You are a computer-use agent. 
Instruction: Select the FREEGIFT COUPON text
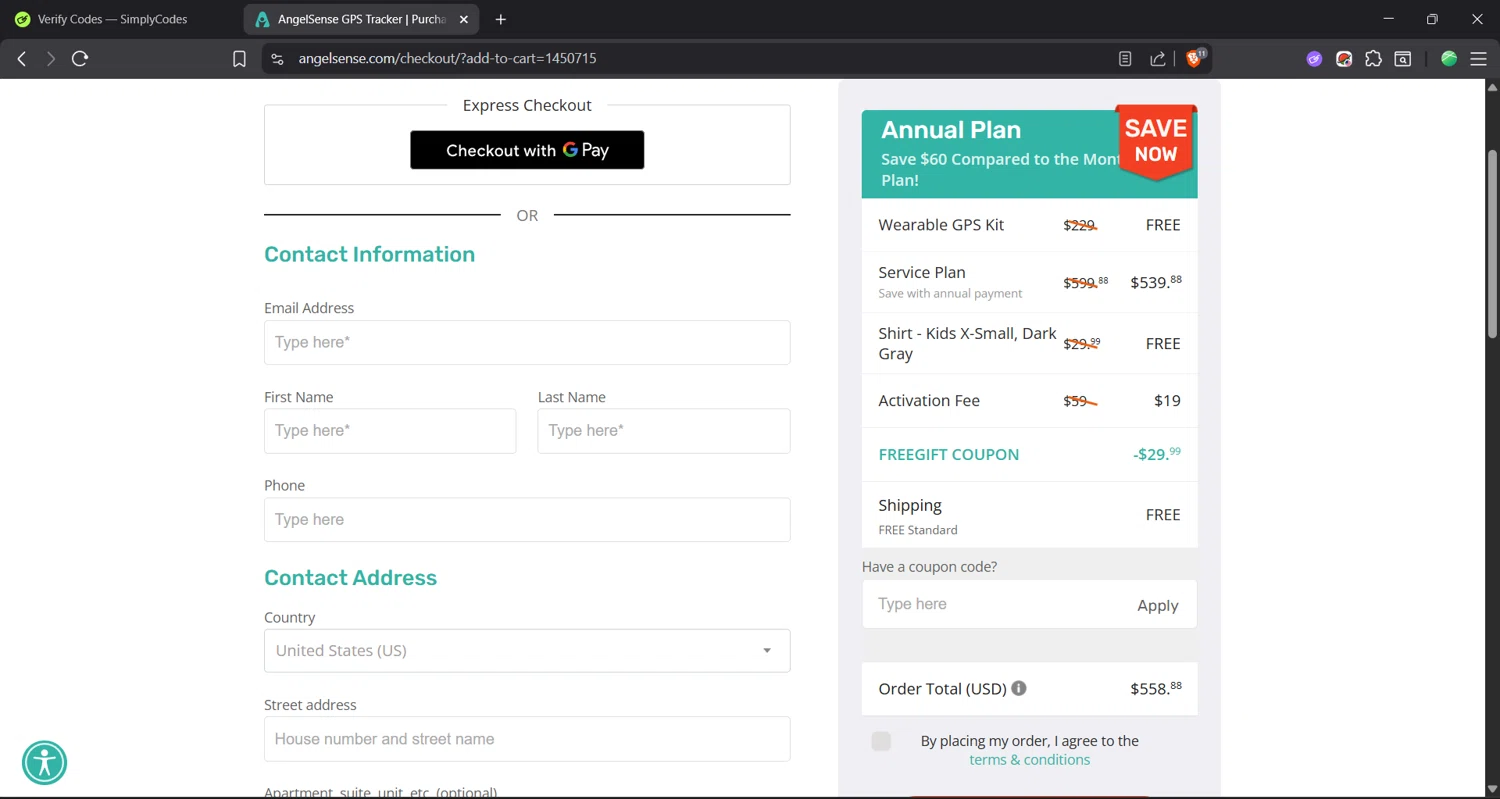point(949,454)
